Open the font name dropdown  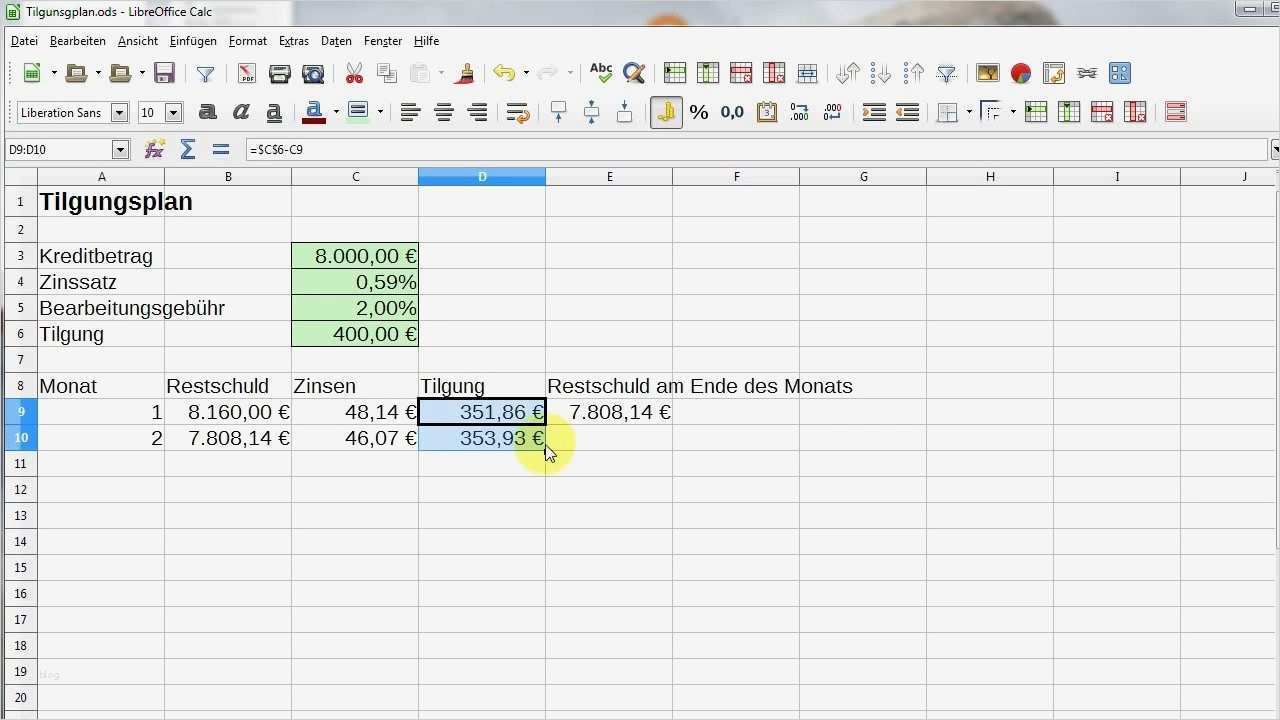119,113
